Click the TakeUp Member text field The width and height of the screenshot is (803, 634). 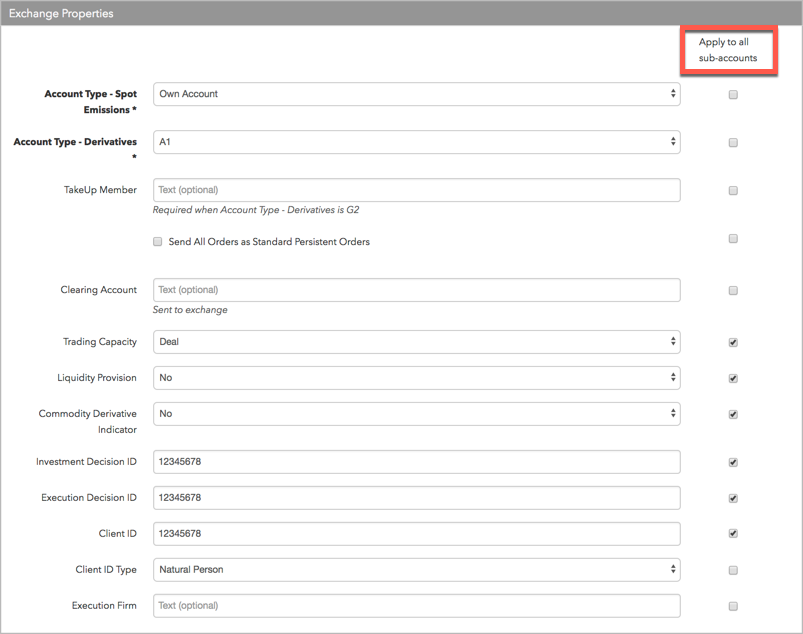point(416,190)
